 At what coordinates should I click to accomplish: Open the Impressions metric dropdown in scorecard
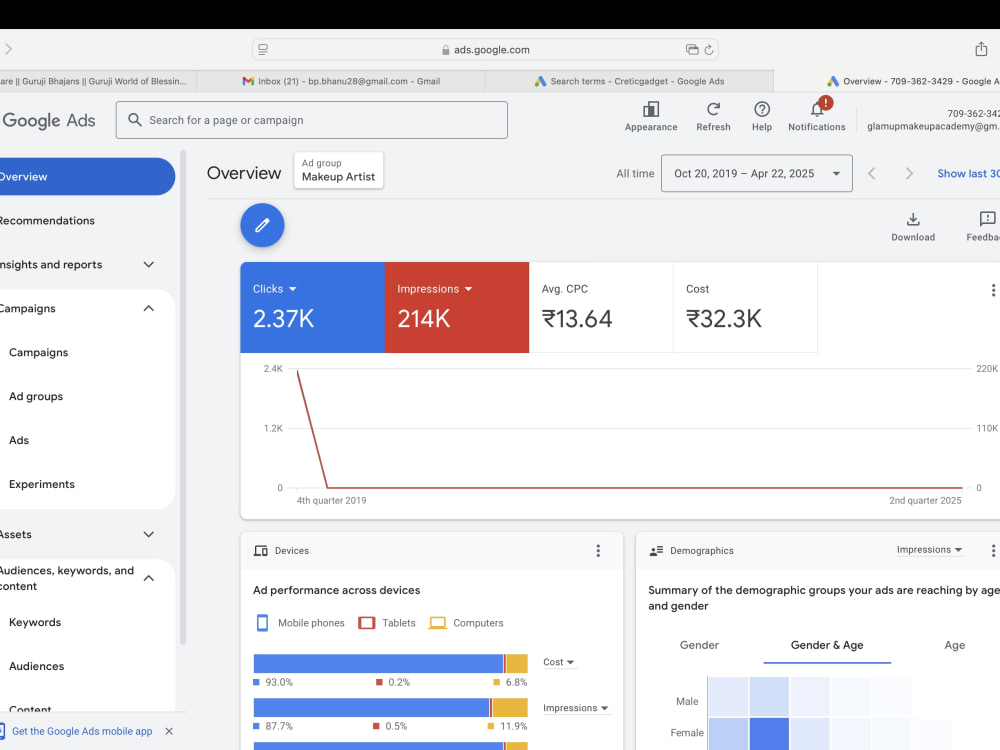point(434,289)
